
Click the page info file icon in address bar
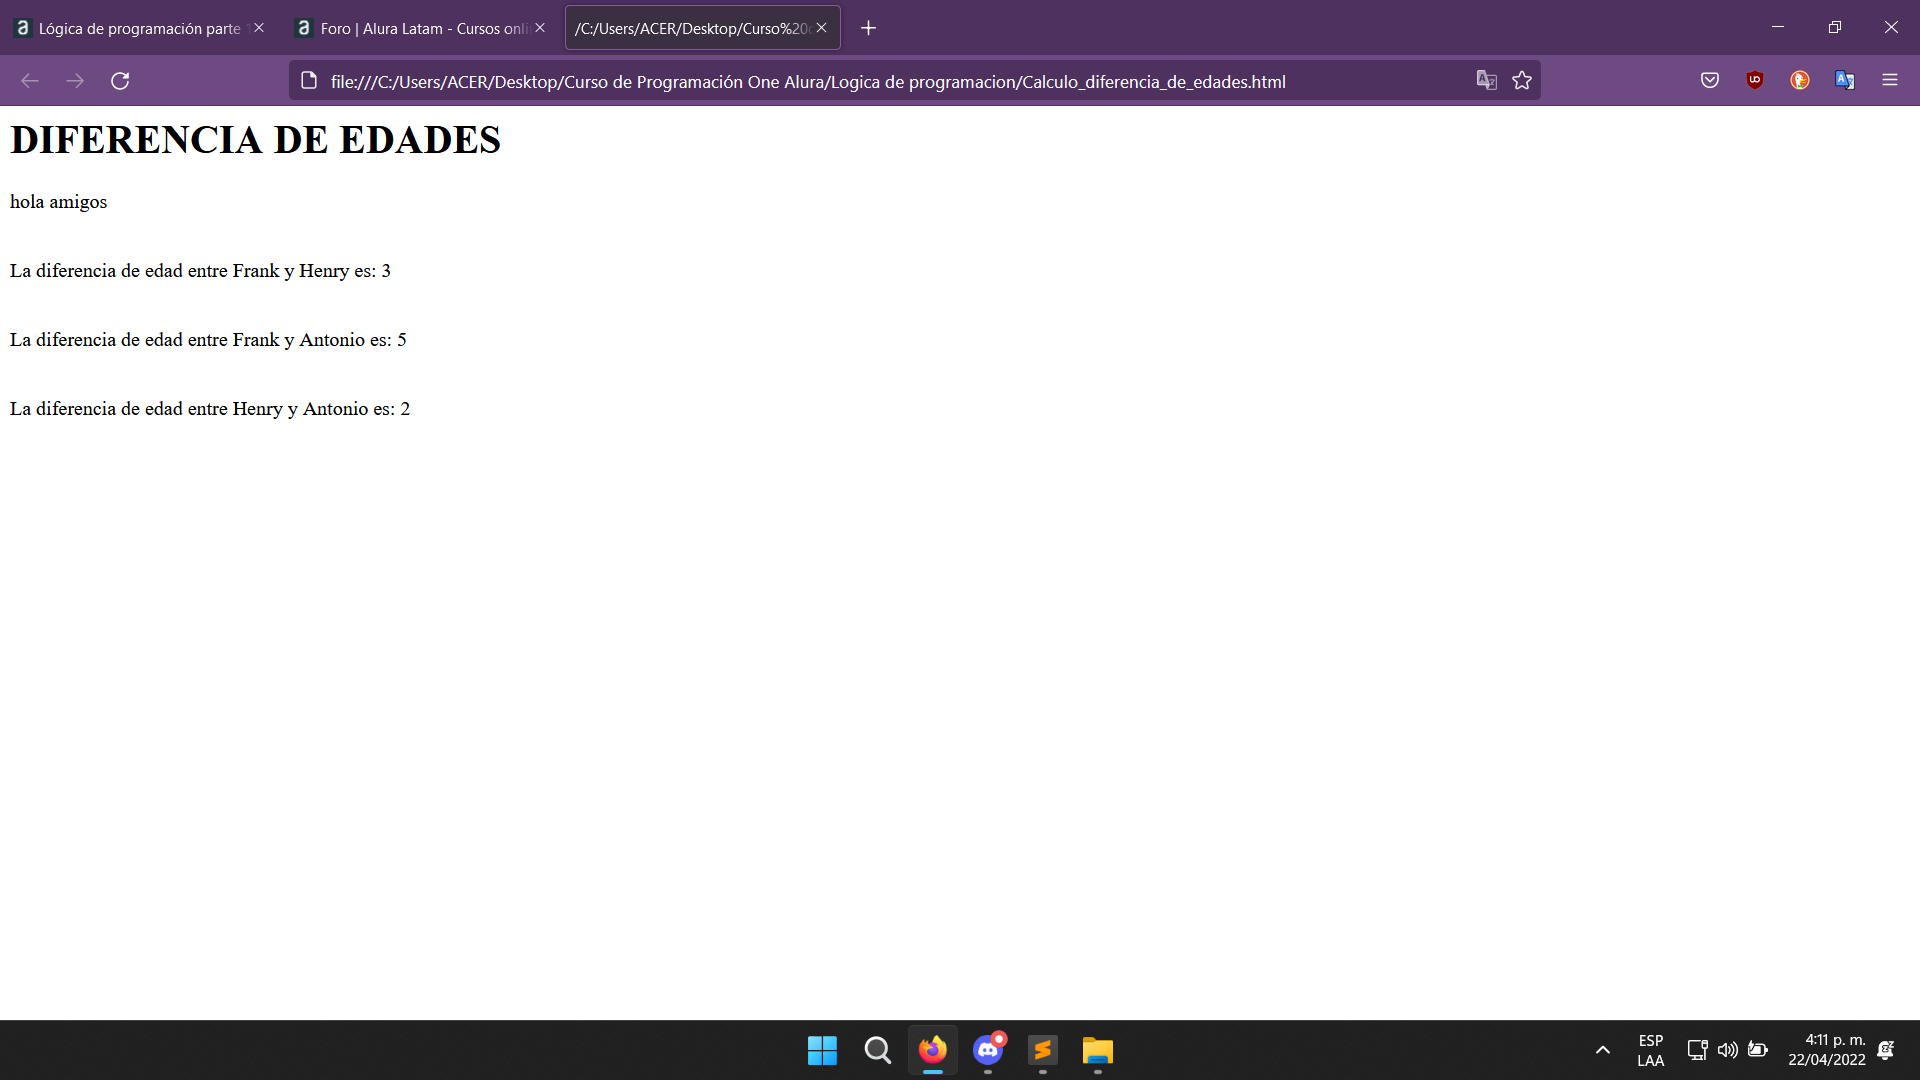pos(309,81)
